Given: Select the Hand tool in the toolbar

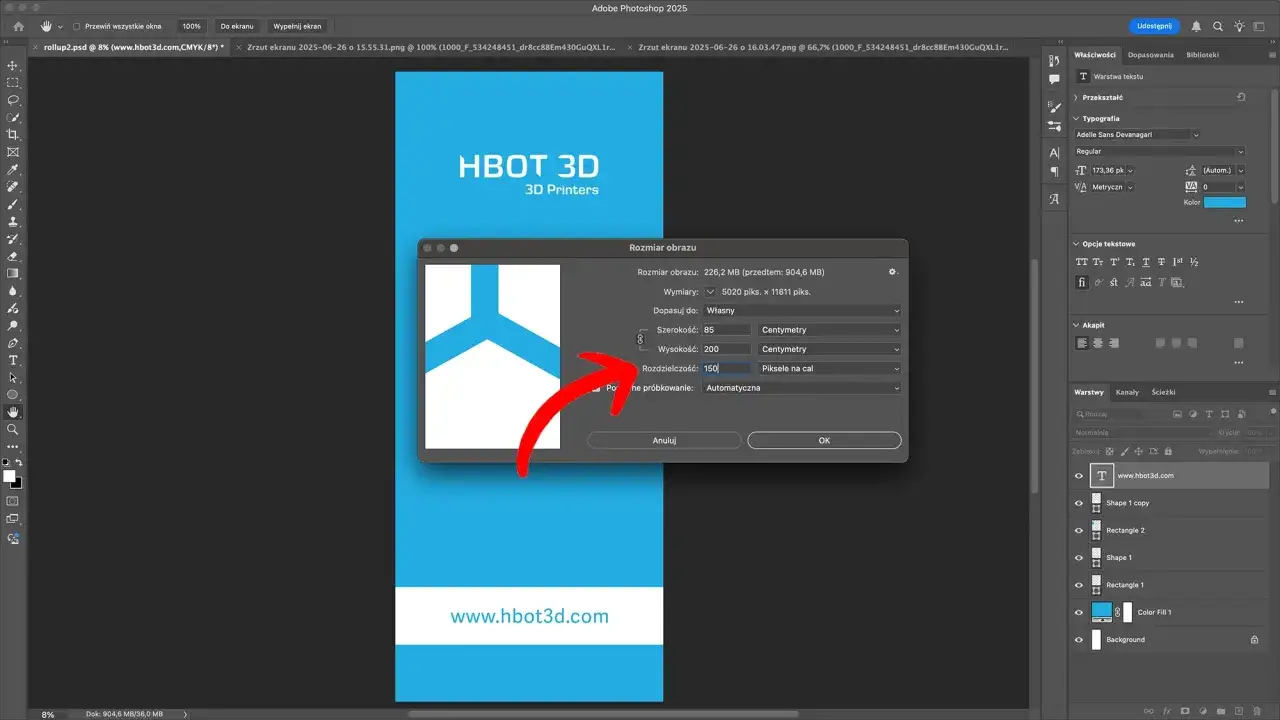Looking at the screenshot, I should (x=13, y=412).
